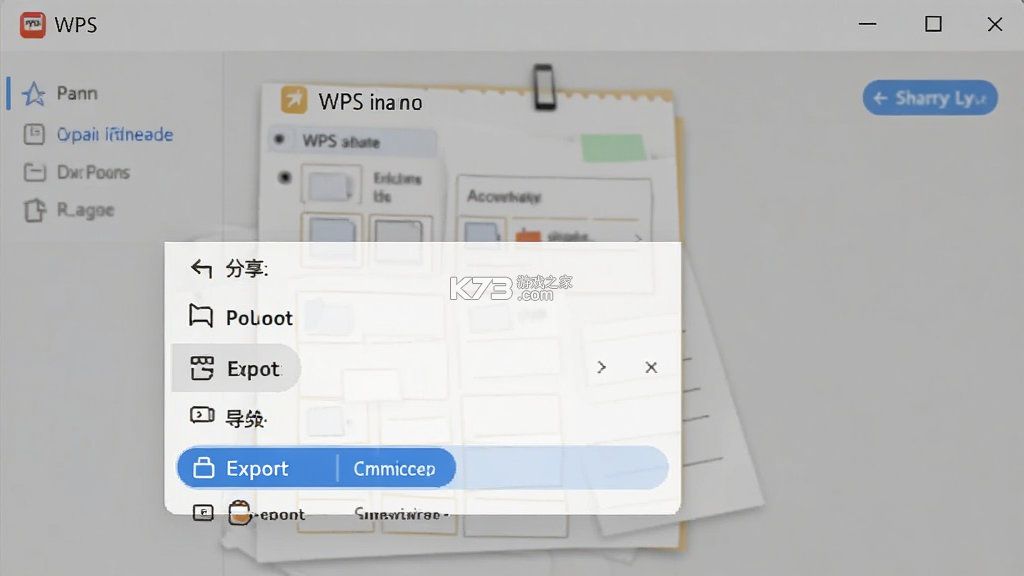Image resolution: width=1024 pixels, height=576 pixels.
Task: Click the Cmmiccep button segment
Action: [395, 468]
